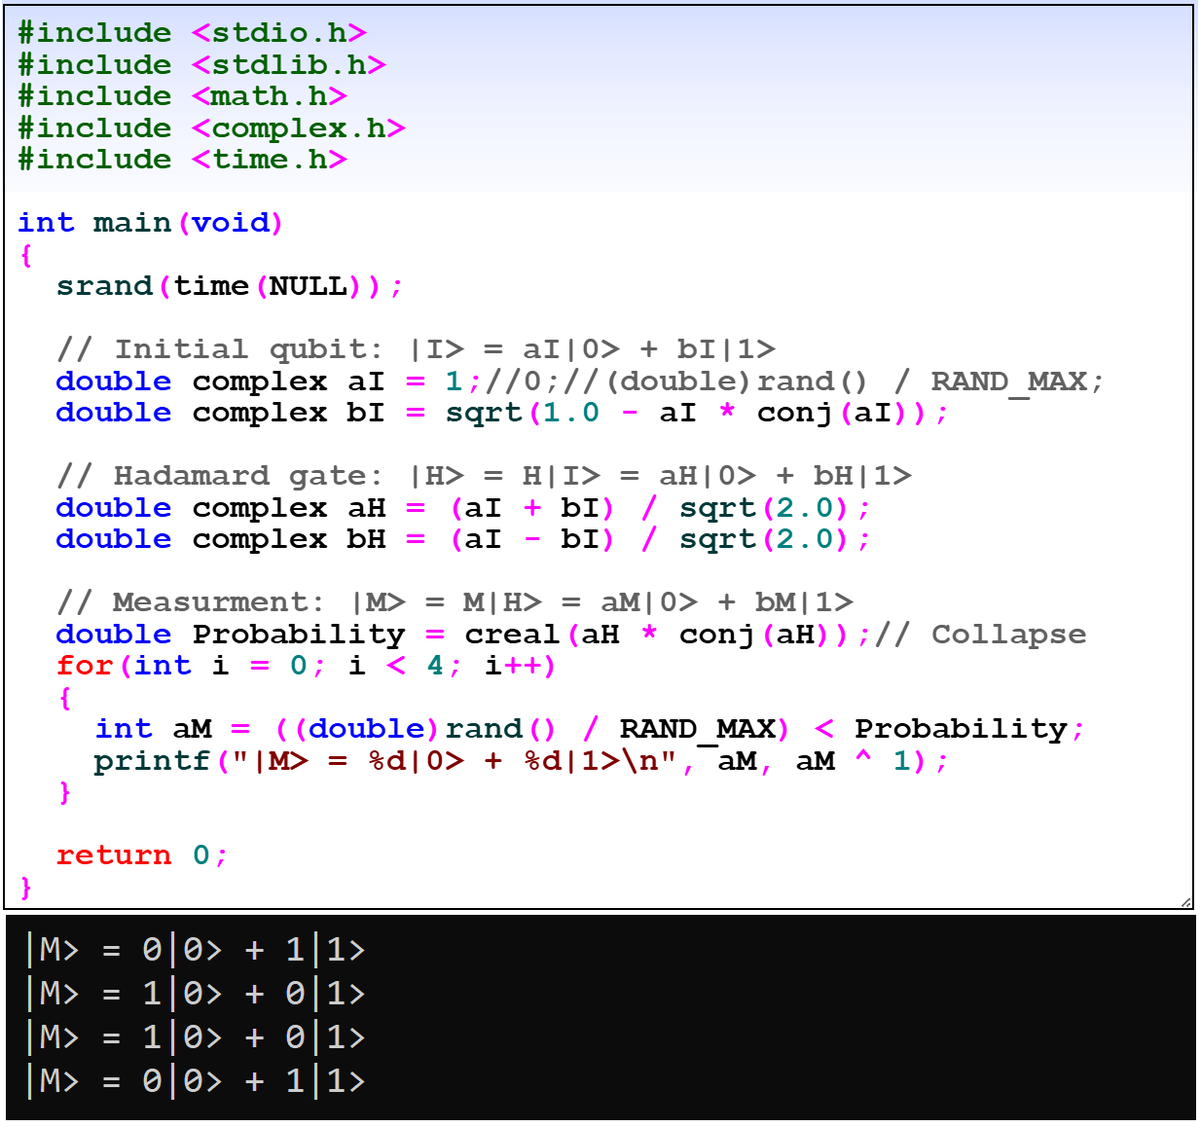Click the '// Hadamard gate' comment line
The width and height of the screenshot is (1200, 1127).
484,475
